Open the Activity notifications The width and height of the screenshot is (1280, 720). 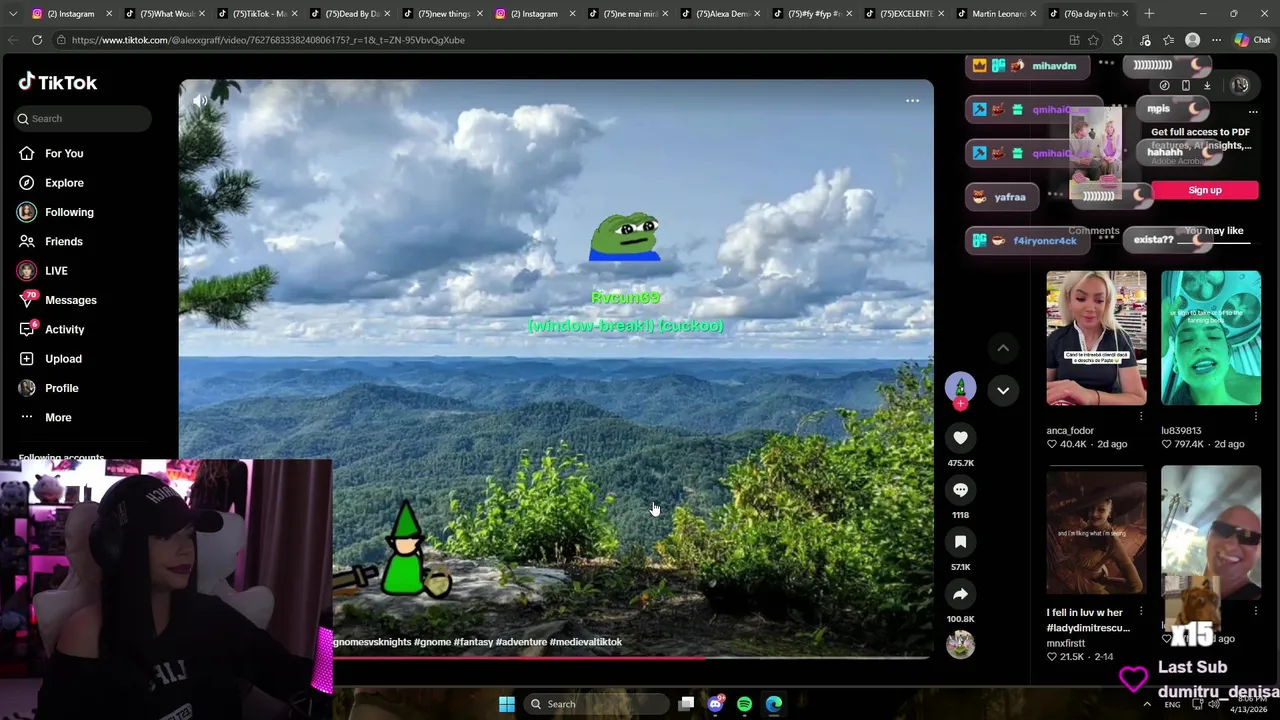point(51,329)
